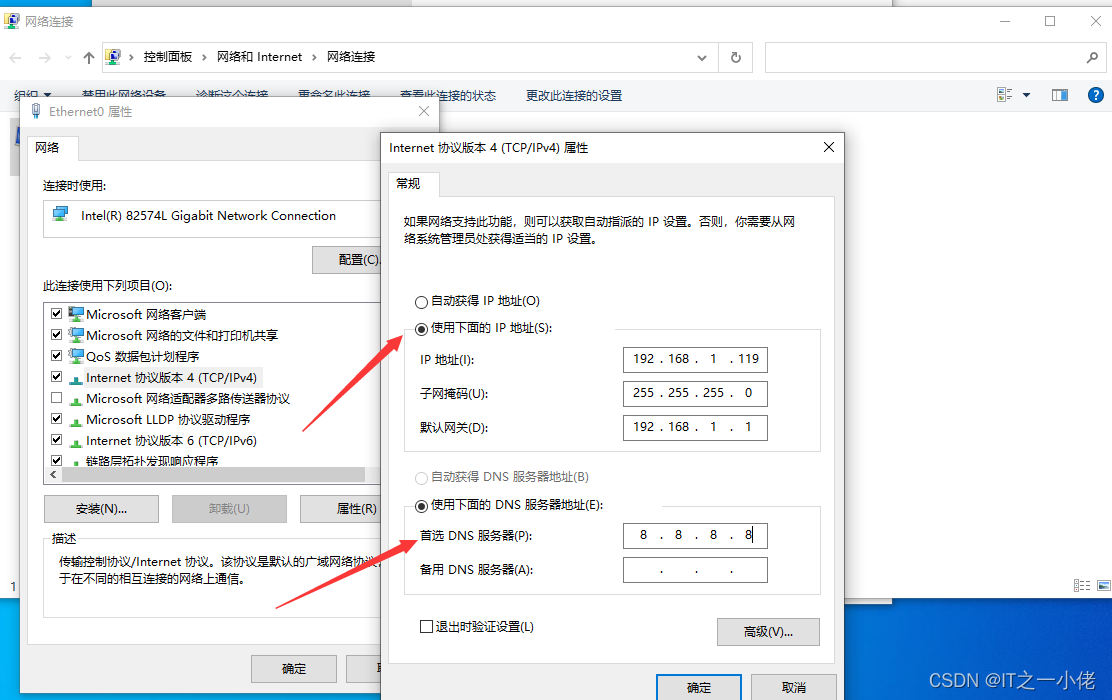Click the 子网掩码(U) input field
This screenshot has height=700, width=1112.
pyautogui.click(x=695, y=393)
